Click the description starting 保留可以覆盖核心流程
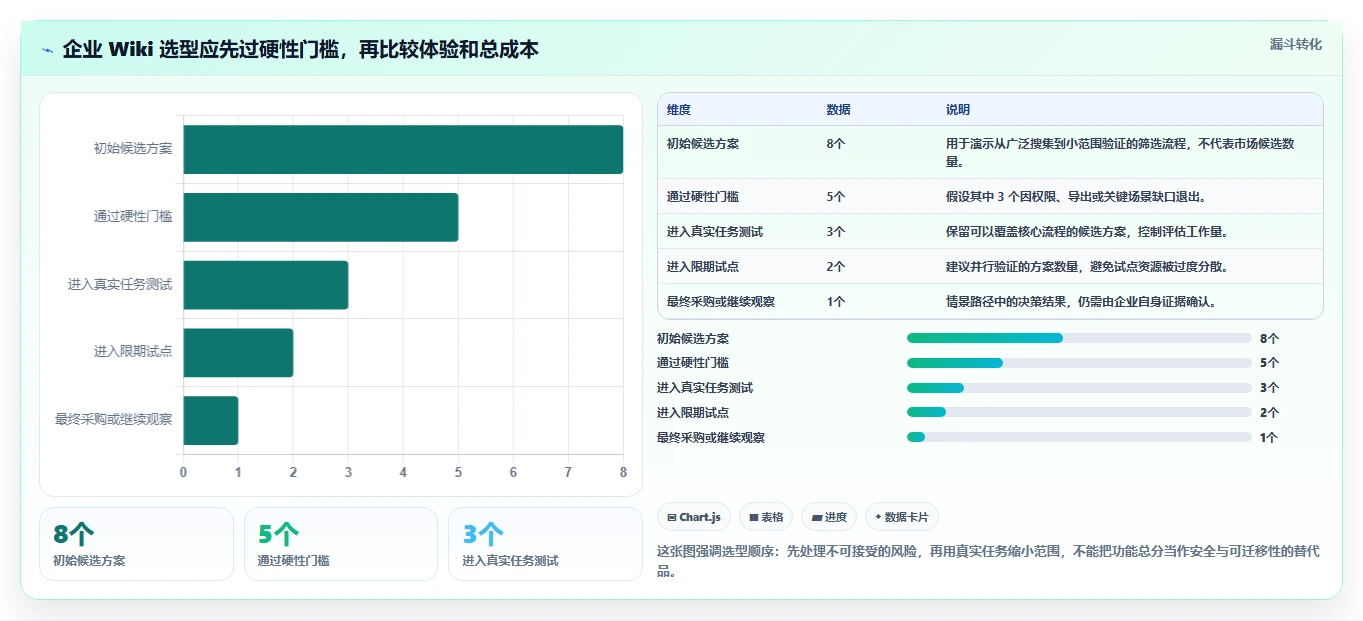The height and width of the screenshot is (621, 1363). (1087, 232)
